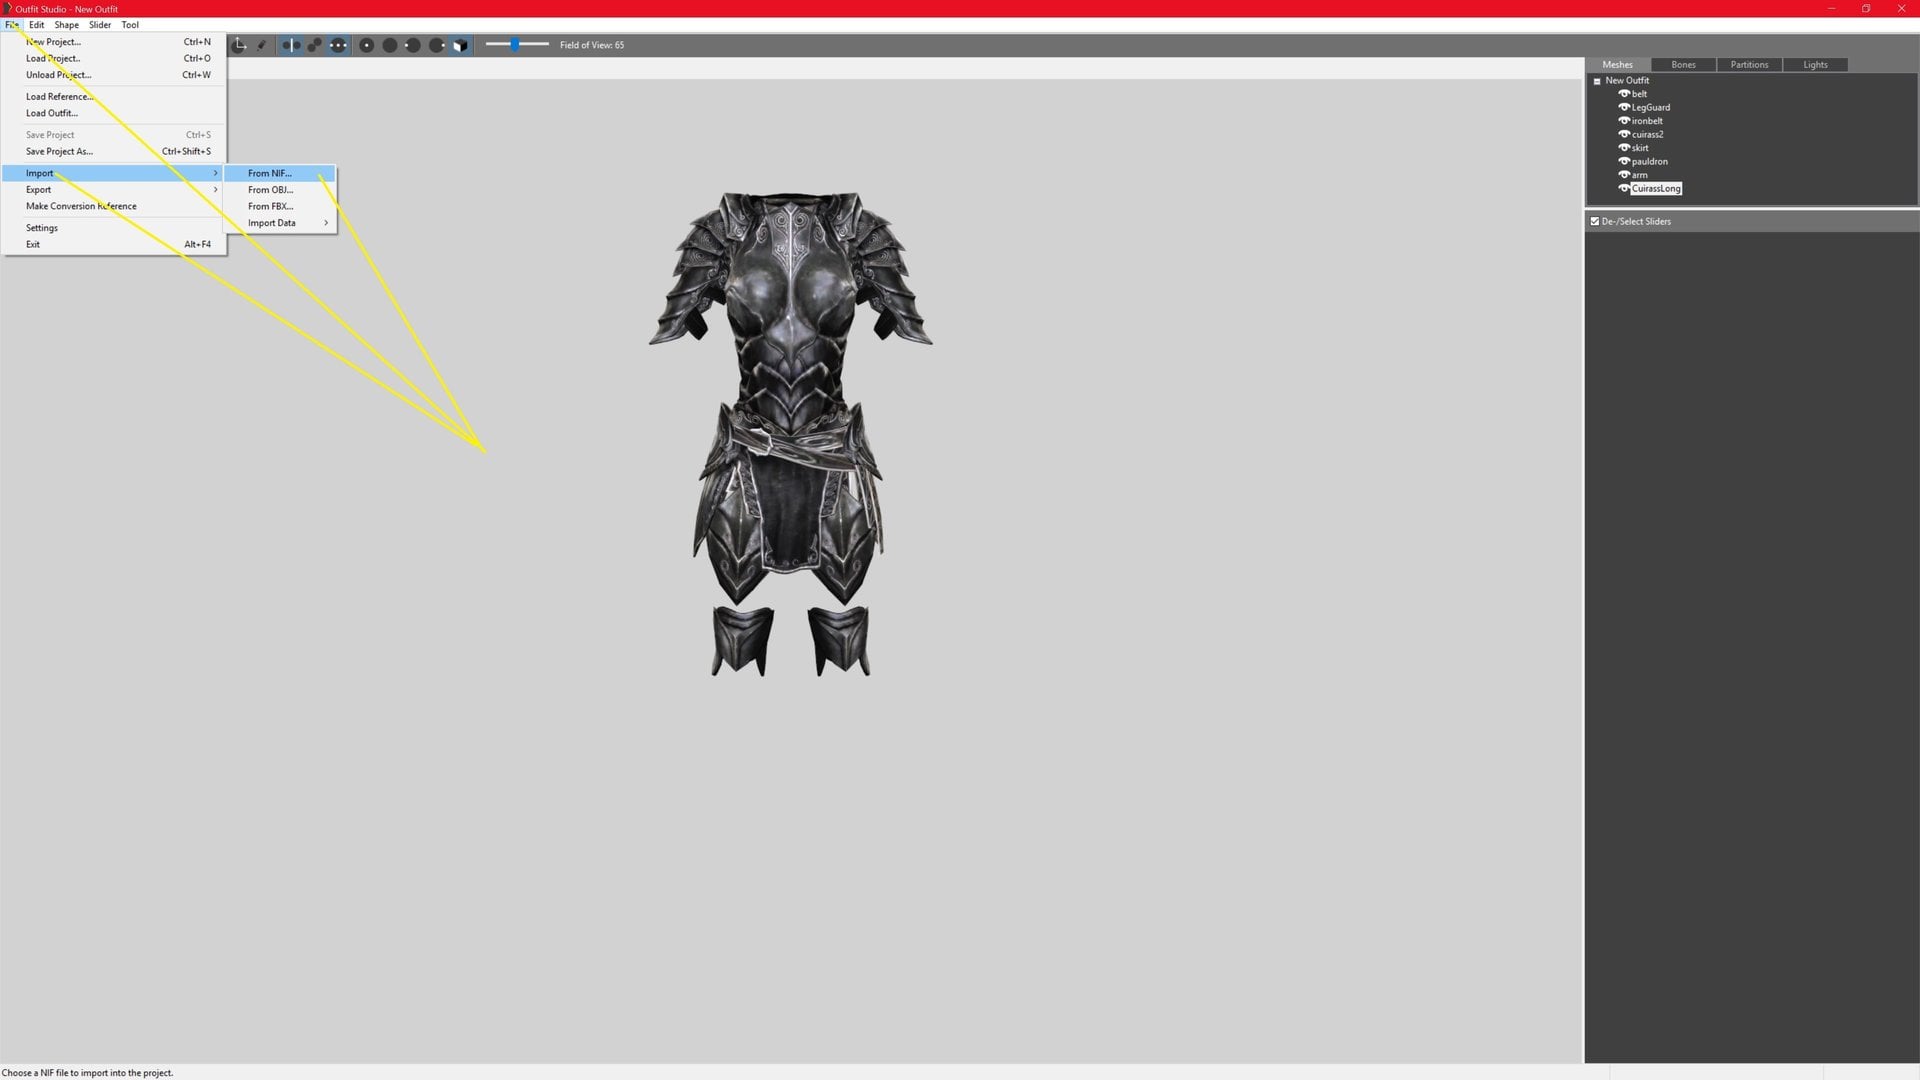Viewport: 1920px width, 1080px height.
Task: Click the circle with right dot view icon
Action: (x=437, y=45)
